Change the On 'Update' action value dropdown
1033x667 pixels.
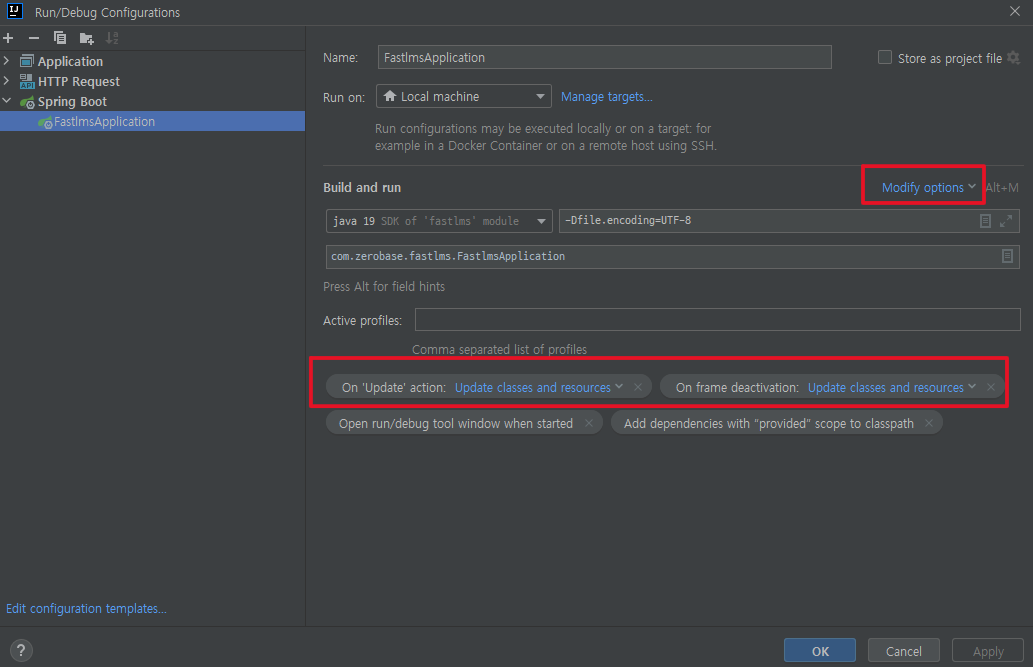point(539,388)
